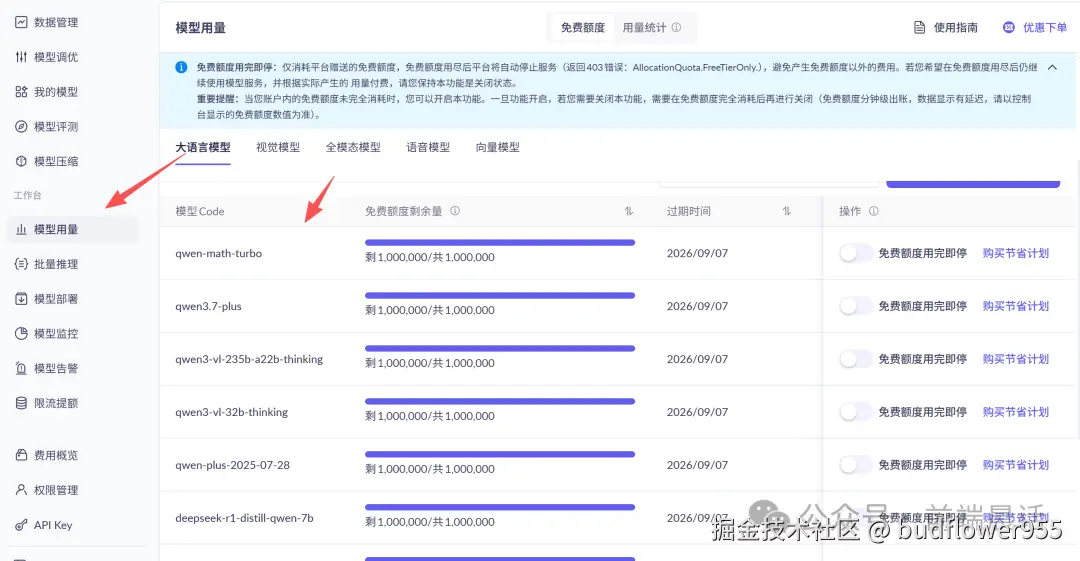Select 模型用量 in the sidebar
1080x561 pixels.
[x=72, y=230]
